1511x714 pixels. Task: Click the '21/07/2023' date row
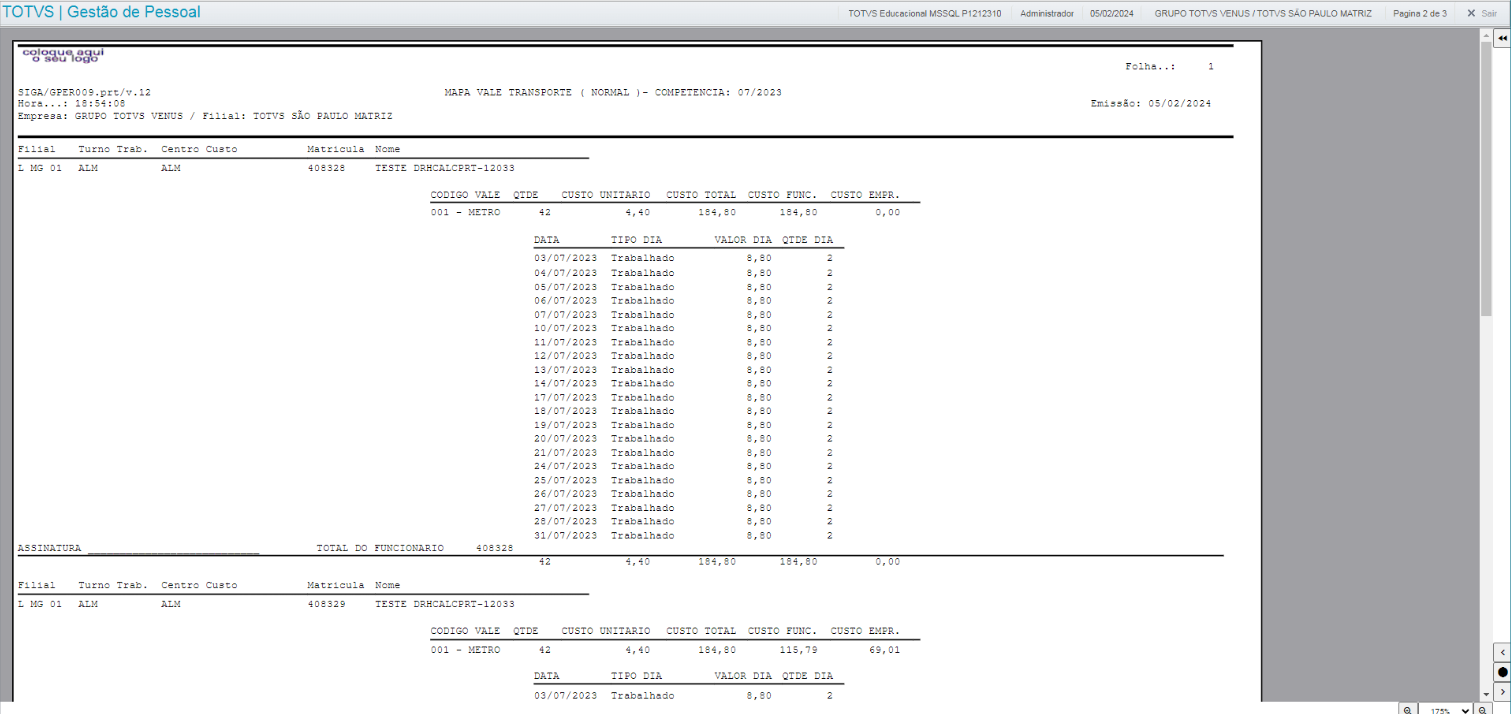683,452
